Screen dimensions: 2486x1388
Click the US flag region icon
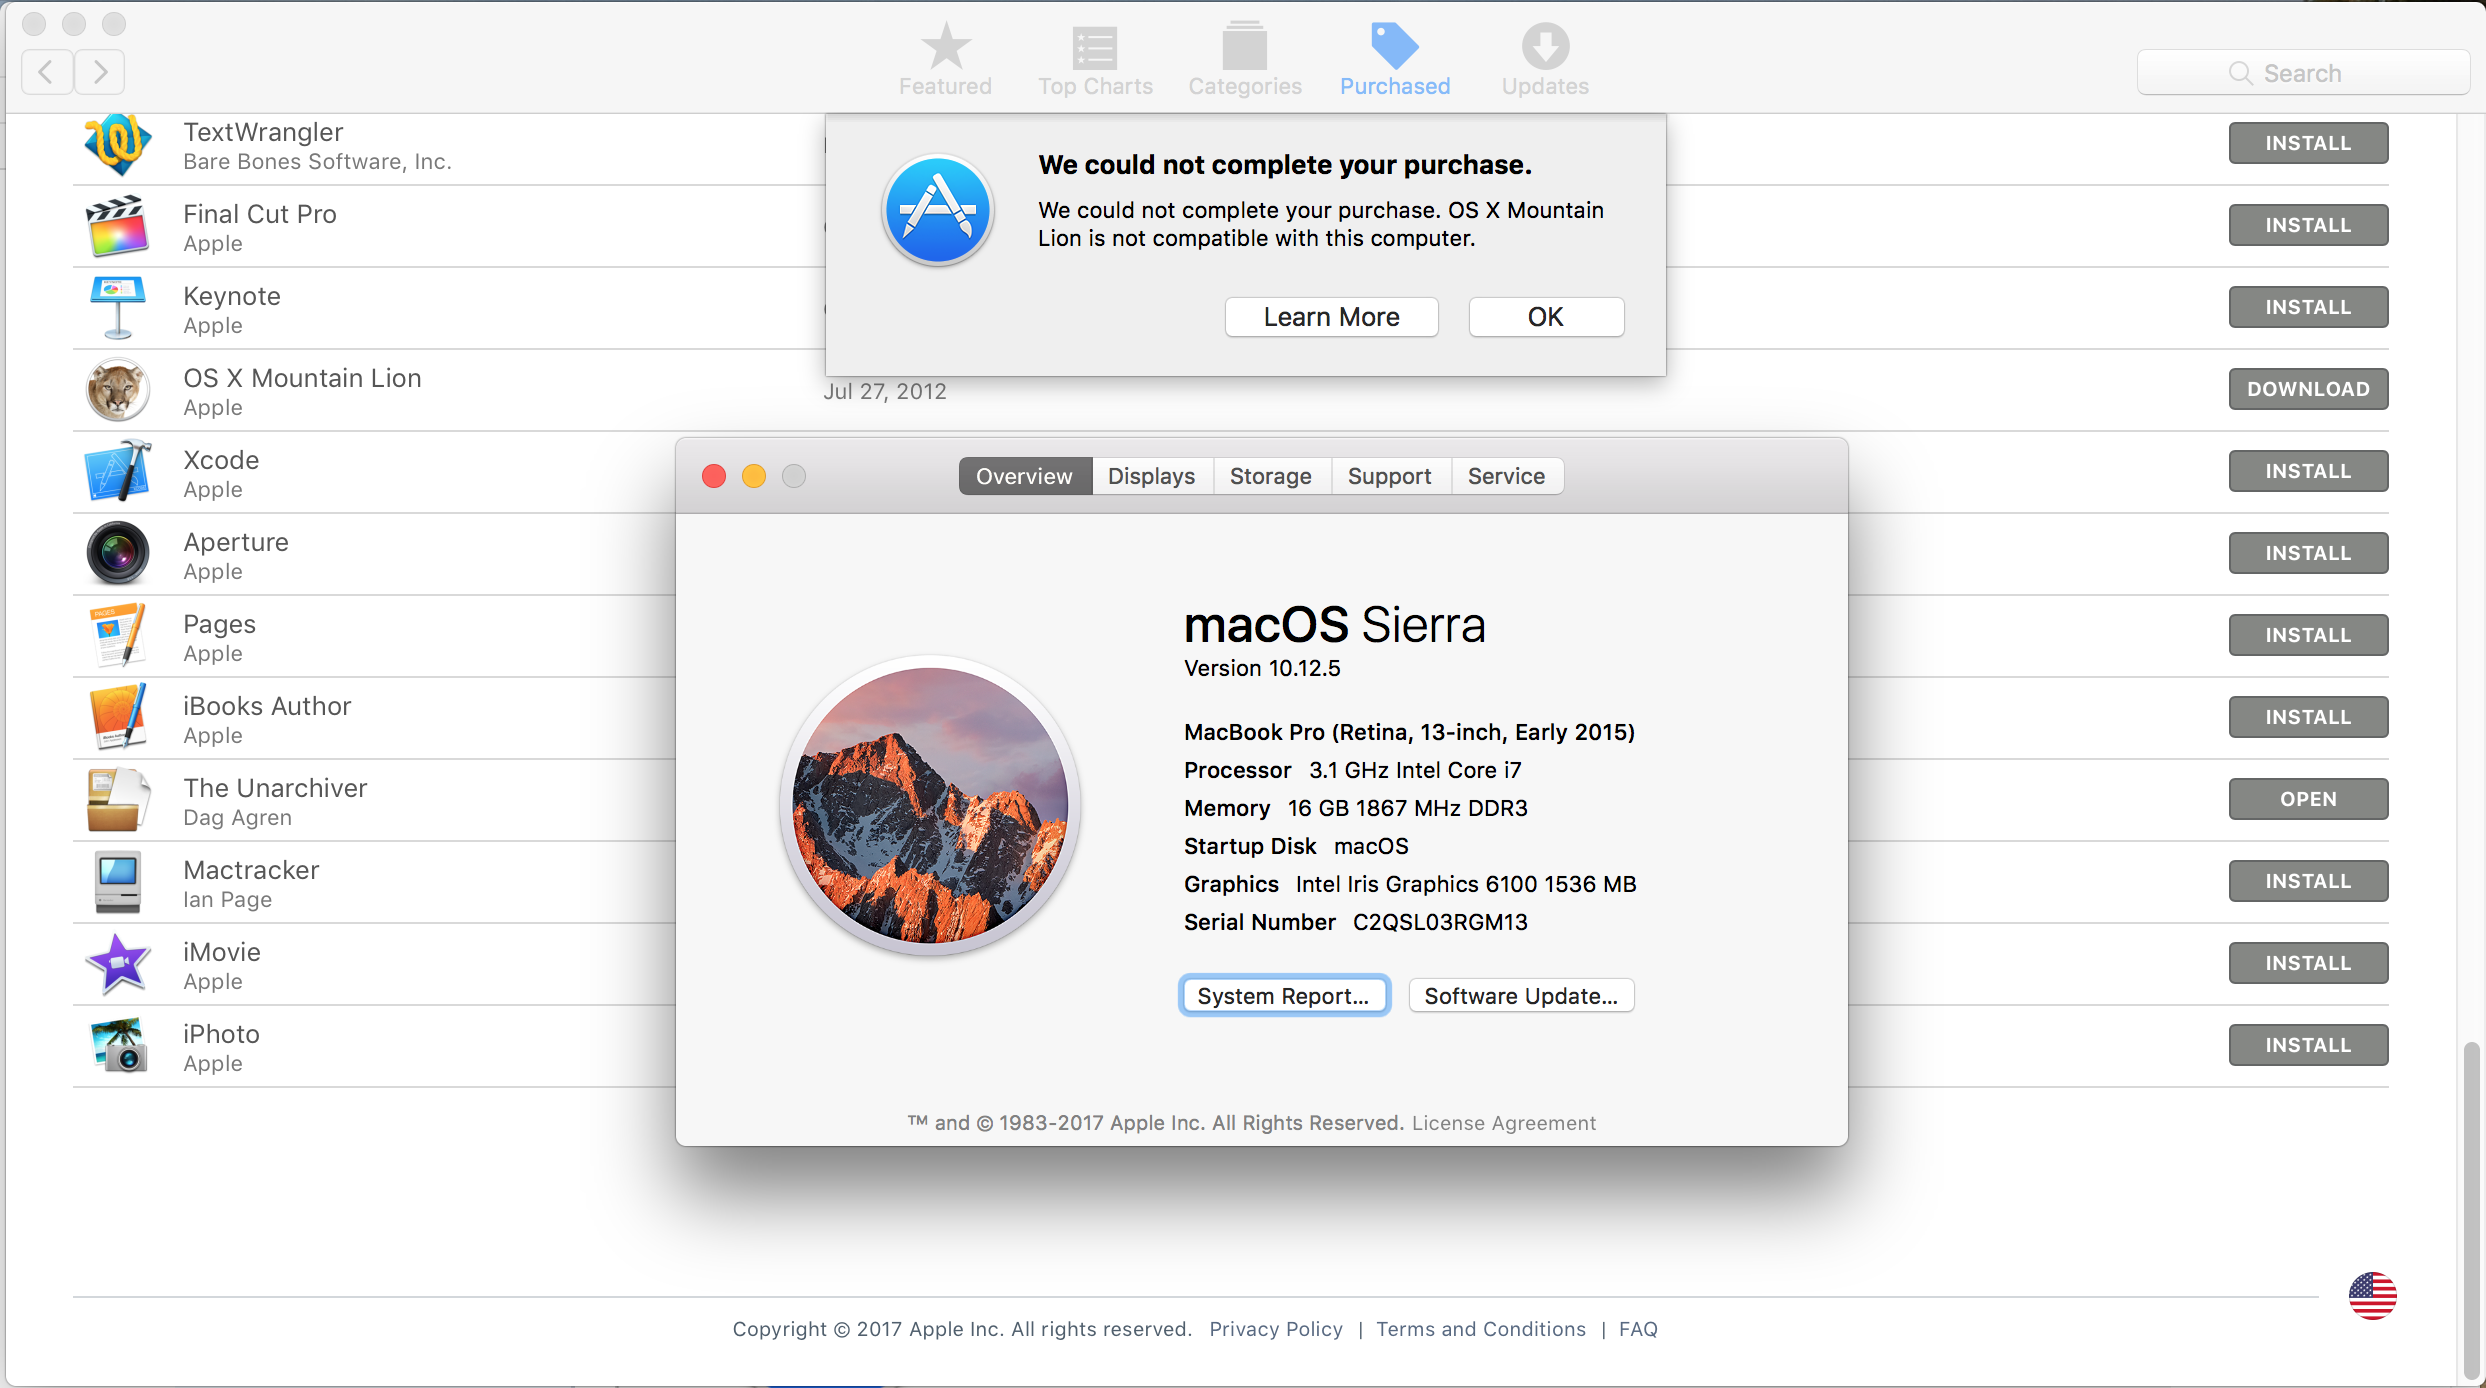[2372, 1296]
